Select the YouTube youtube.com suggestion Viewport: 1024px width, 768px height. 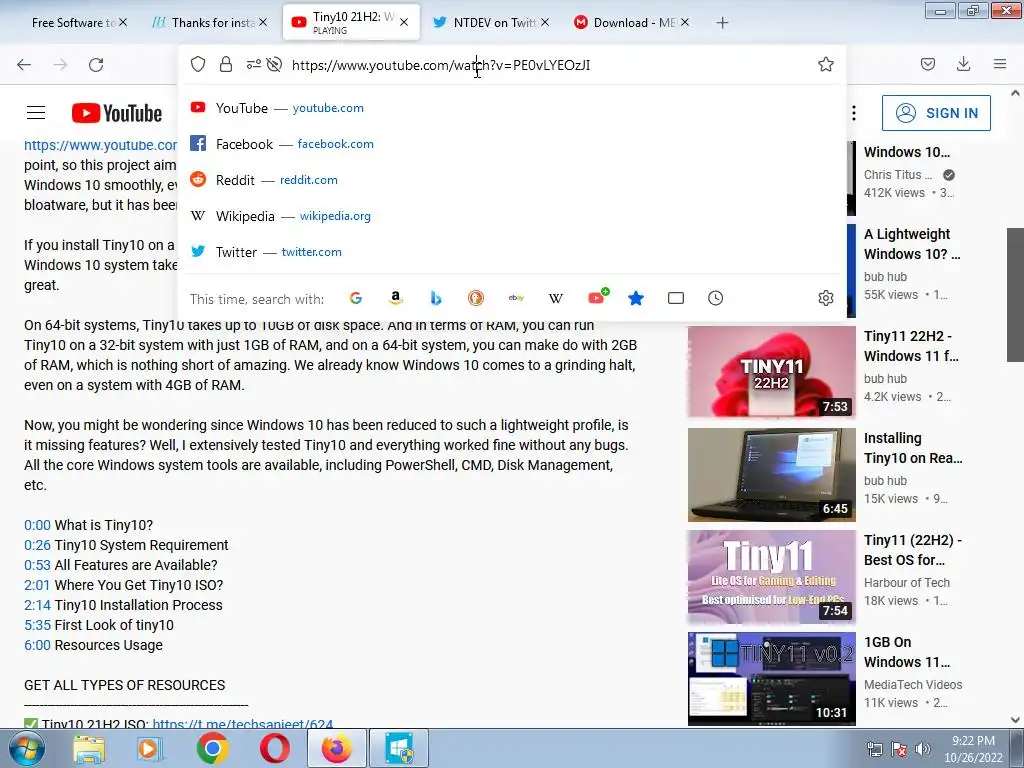[512, 108]
